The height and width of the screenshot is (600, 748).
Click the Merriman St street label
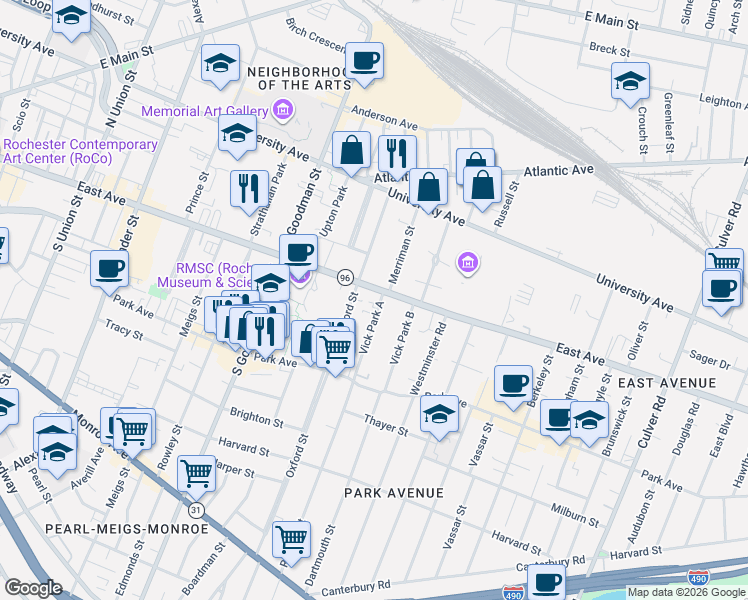click(402, 255)
